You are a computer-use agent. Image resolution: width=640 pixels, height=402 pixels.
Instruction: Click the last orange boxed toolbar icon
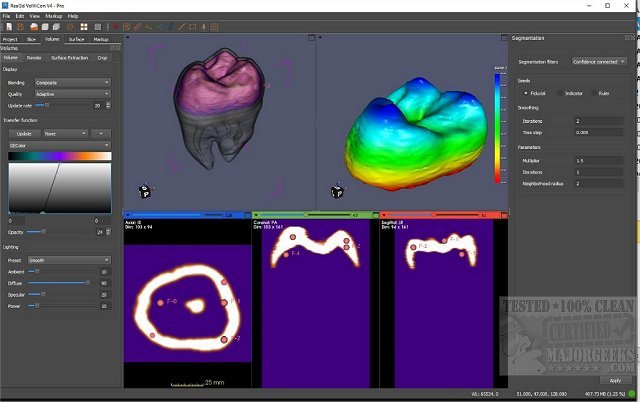point(215,27)
